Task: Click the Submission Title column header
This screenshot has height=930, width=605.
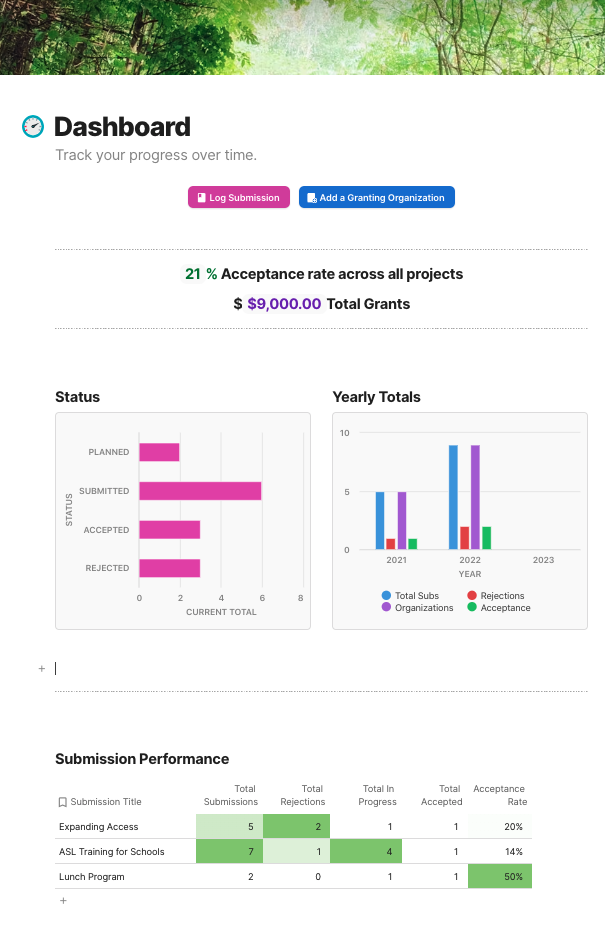Action: point(106,802)
